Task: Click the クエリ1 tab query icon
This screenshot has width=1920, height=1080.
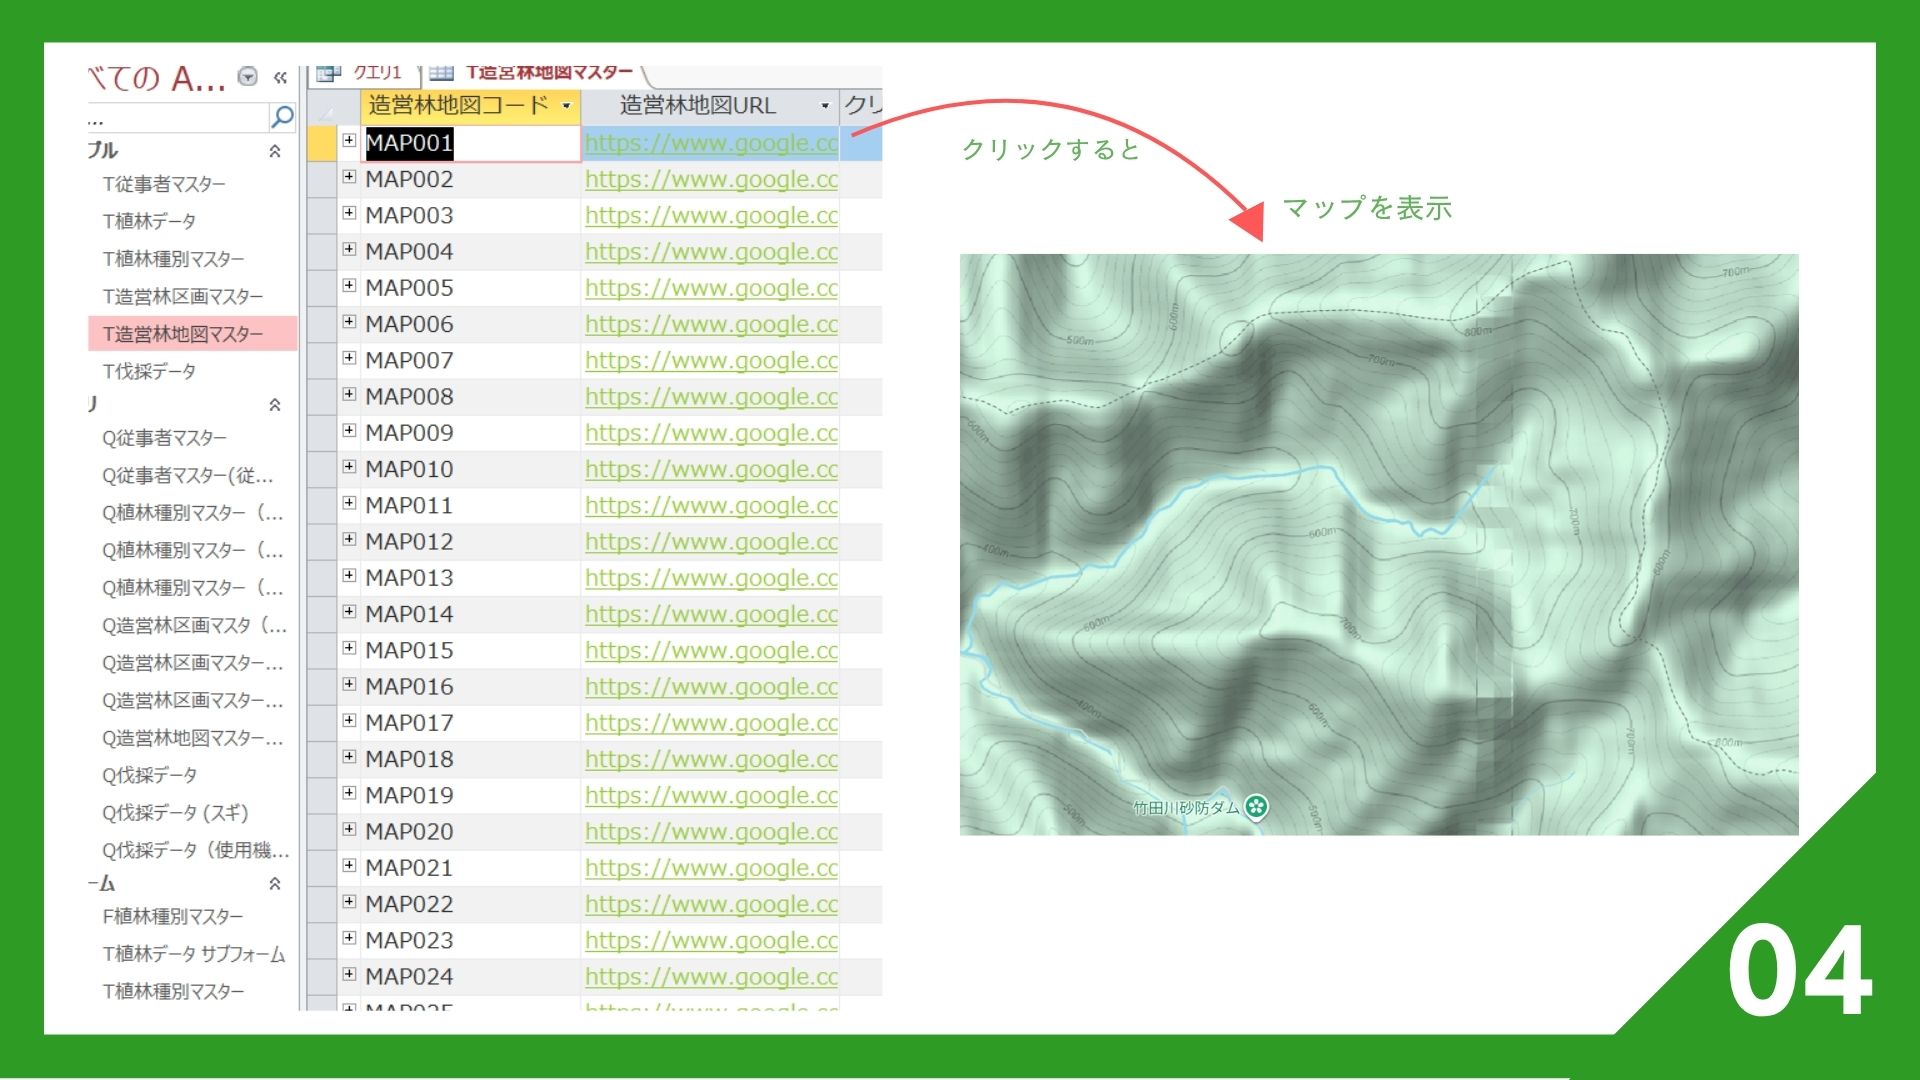Action: [x=329, y=73]
